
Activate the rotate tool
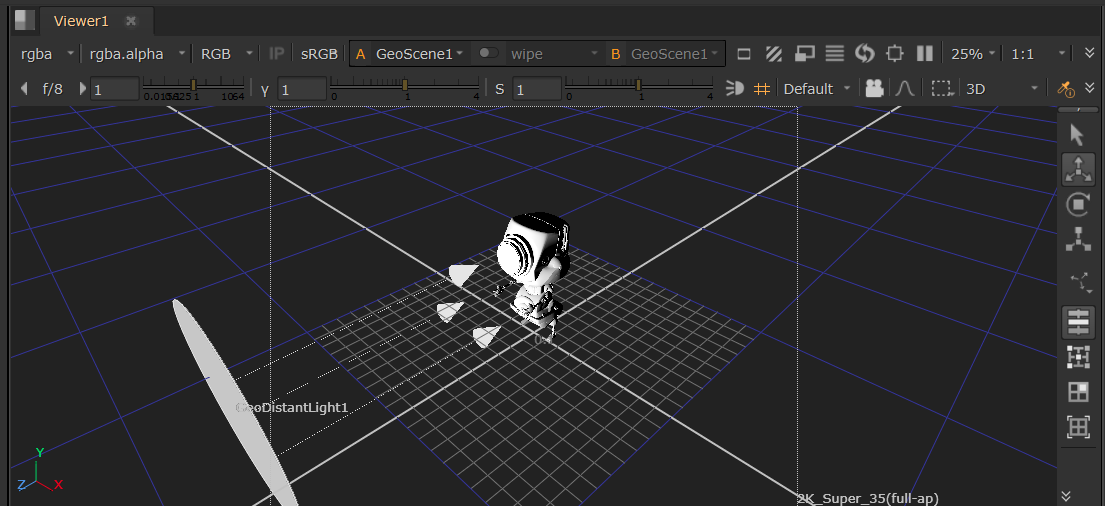click(x=1077, y=205)
